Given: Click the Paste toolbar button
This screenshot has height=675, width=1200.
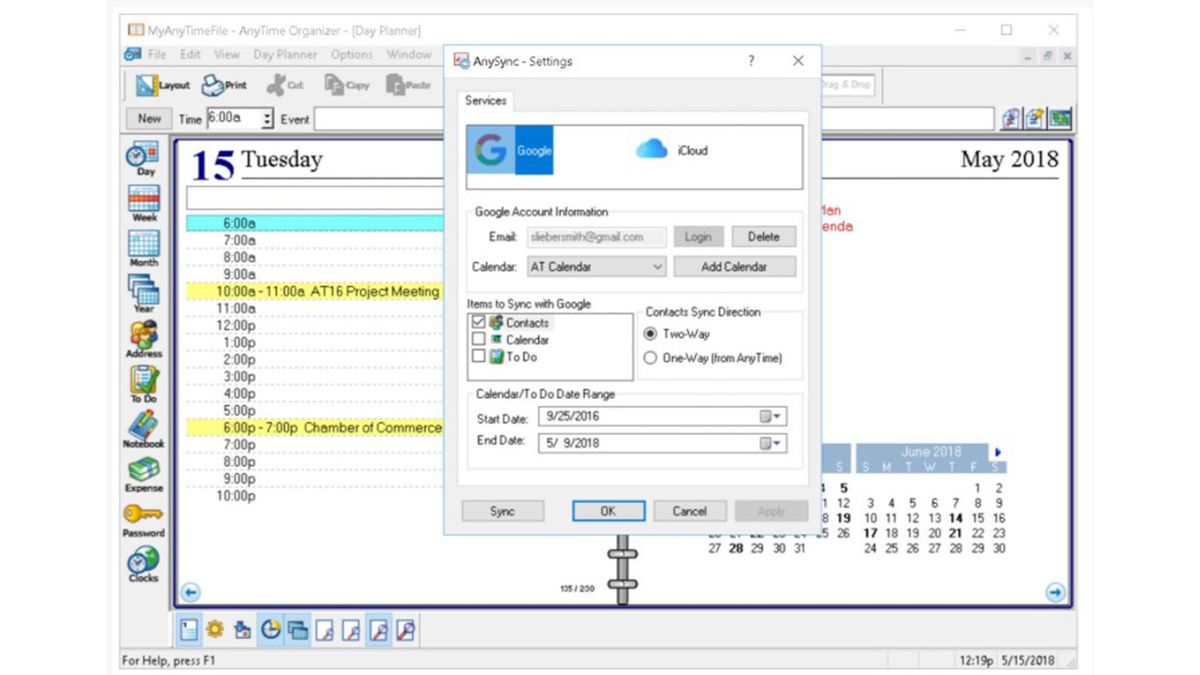Looking at the screenshot, I should [409, 86].
